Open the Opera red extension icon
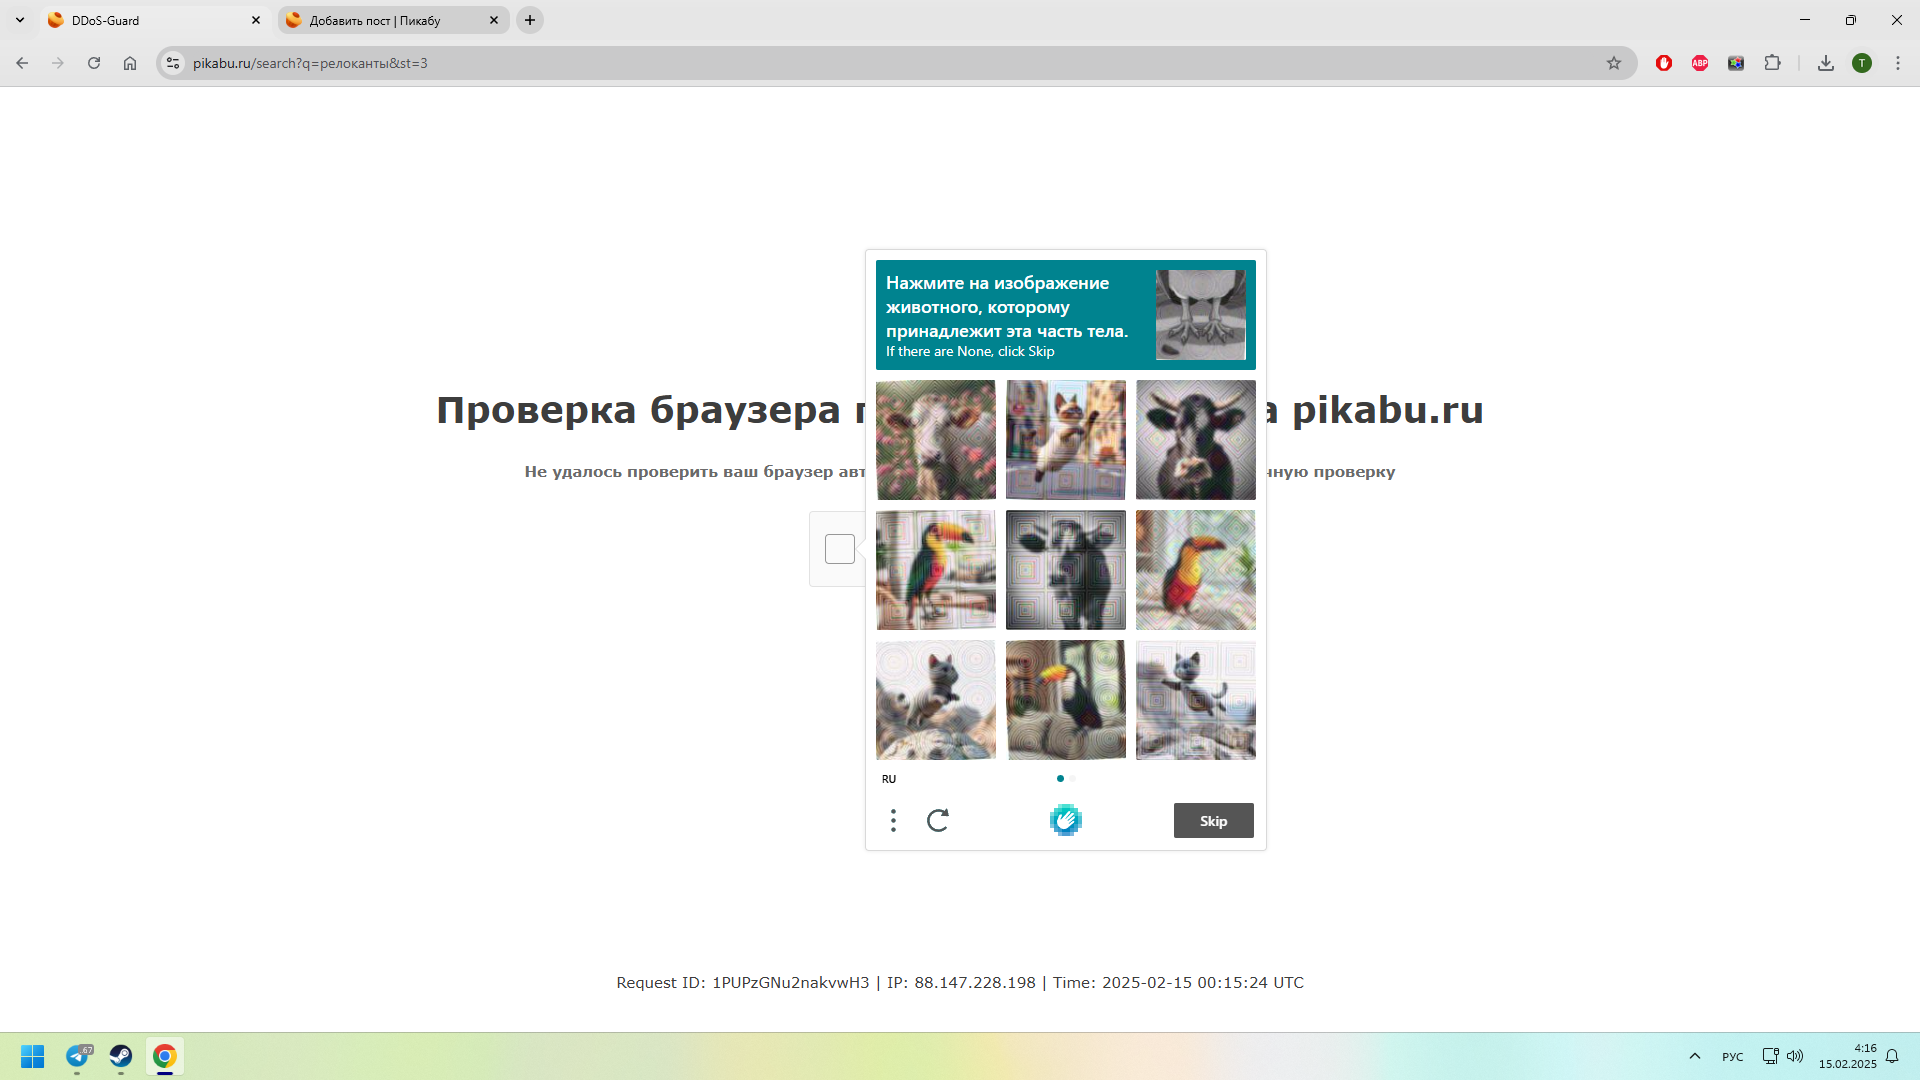 (x=1664, y=63)
